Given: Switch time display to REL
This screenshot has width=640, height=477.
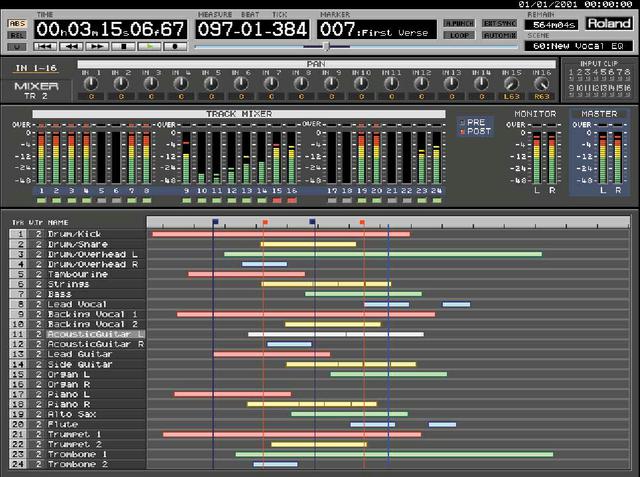Looking at the screenshot, I should pyautogui.click(x=17, y=34).
